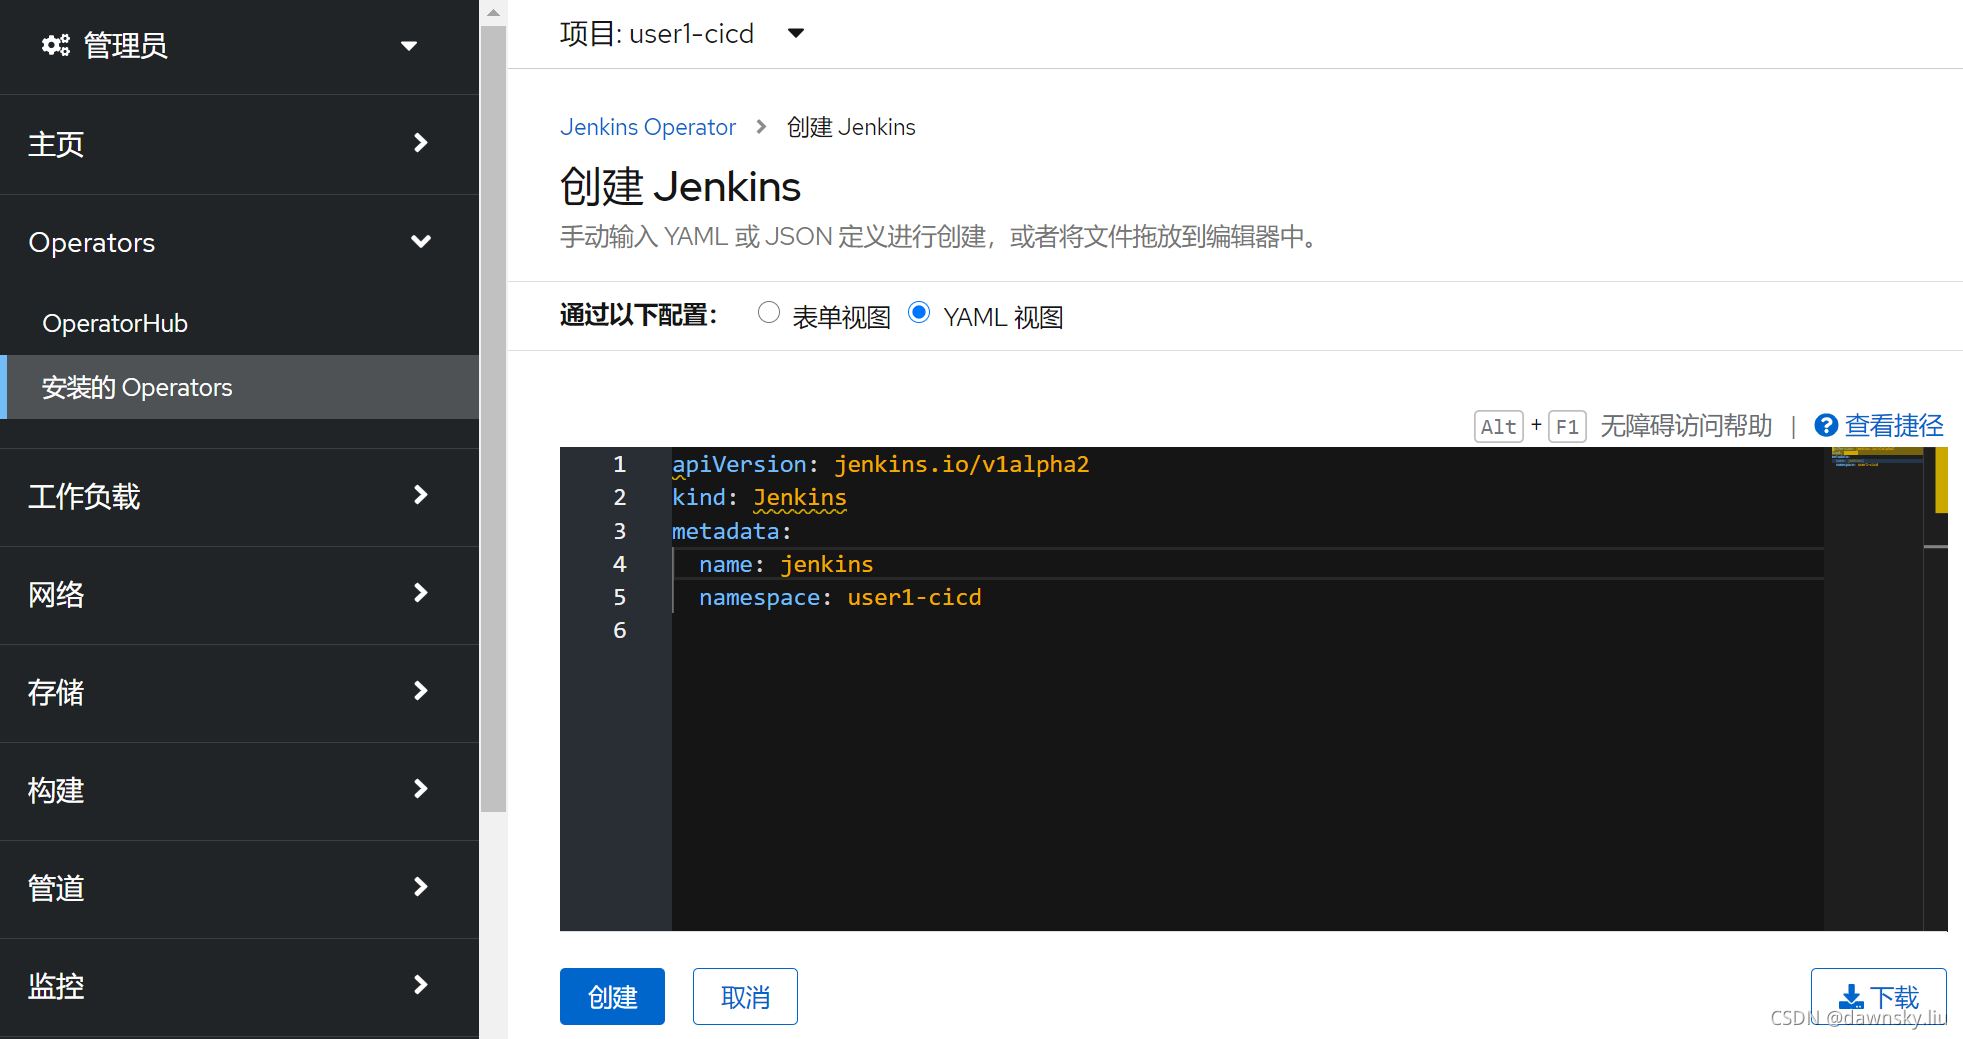Expand the 主页 navigation section

coord(239,144)
